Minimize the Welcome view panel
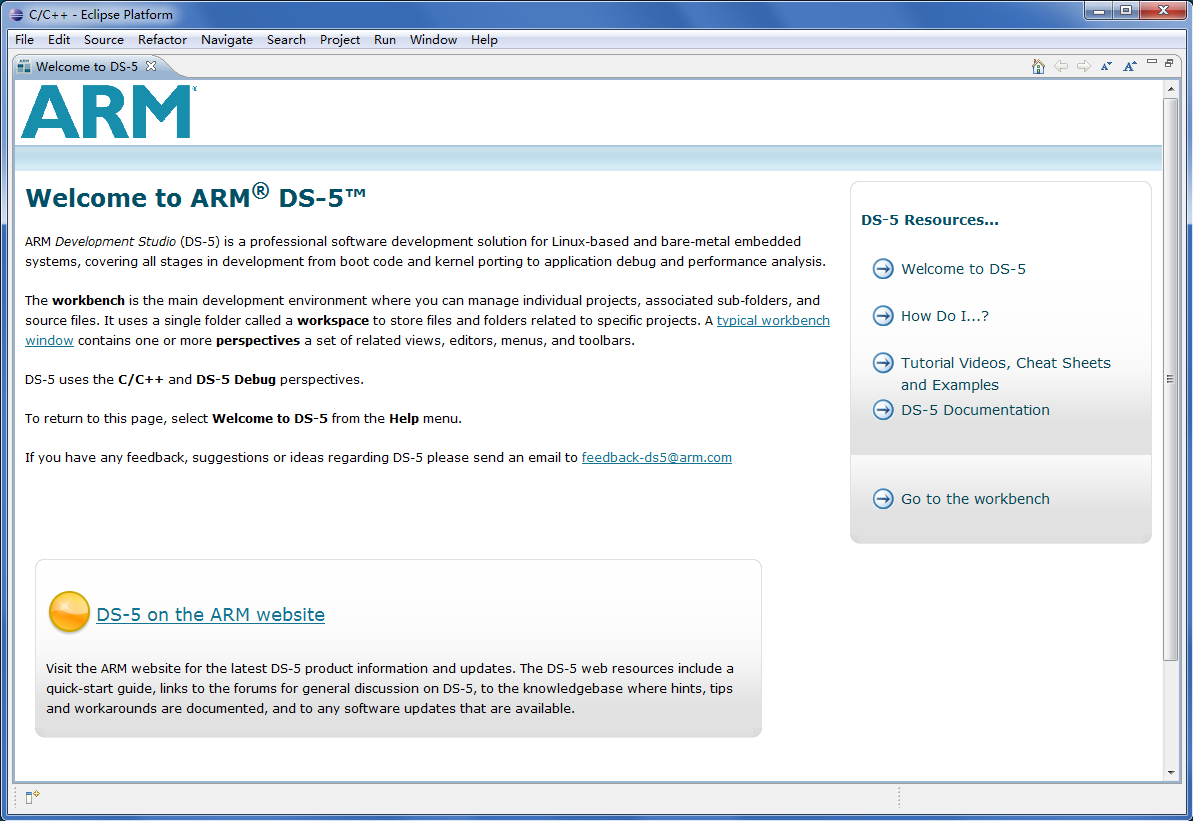 pos(1153,63)
